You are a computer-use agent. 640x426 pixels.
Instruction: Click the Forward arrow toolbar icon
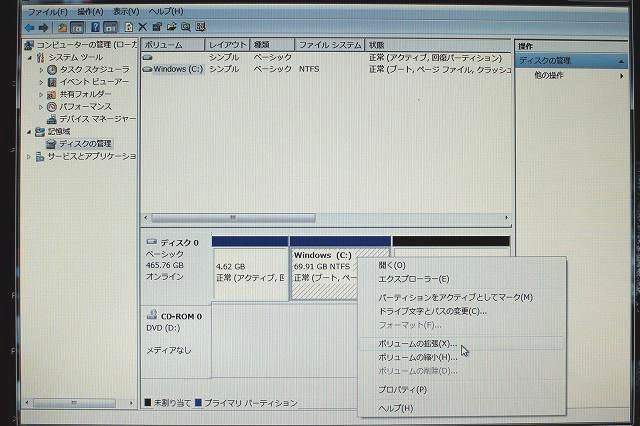point(44,27)
